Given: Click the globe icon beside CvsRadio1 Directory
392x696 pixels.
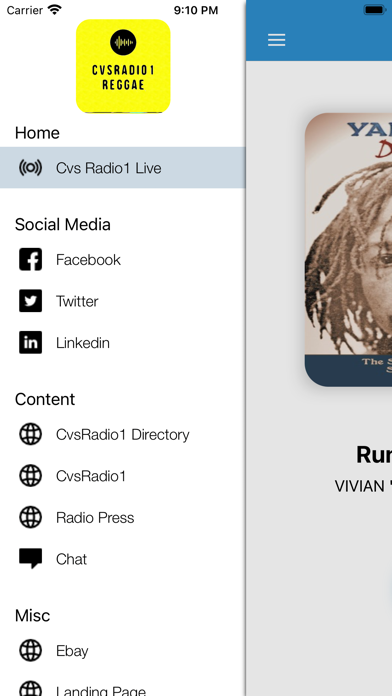Looking at the screenshot, I should [30, 434].
